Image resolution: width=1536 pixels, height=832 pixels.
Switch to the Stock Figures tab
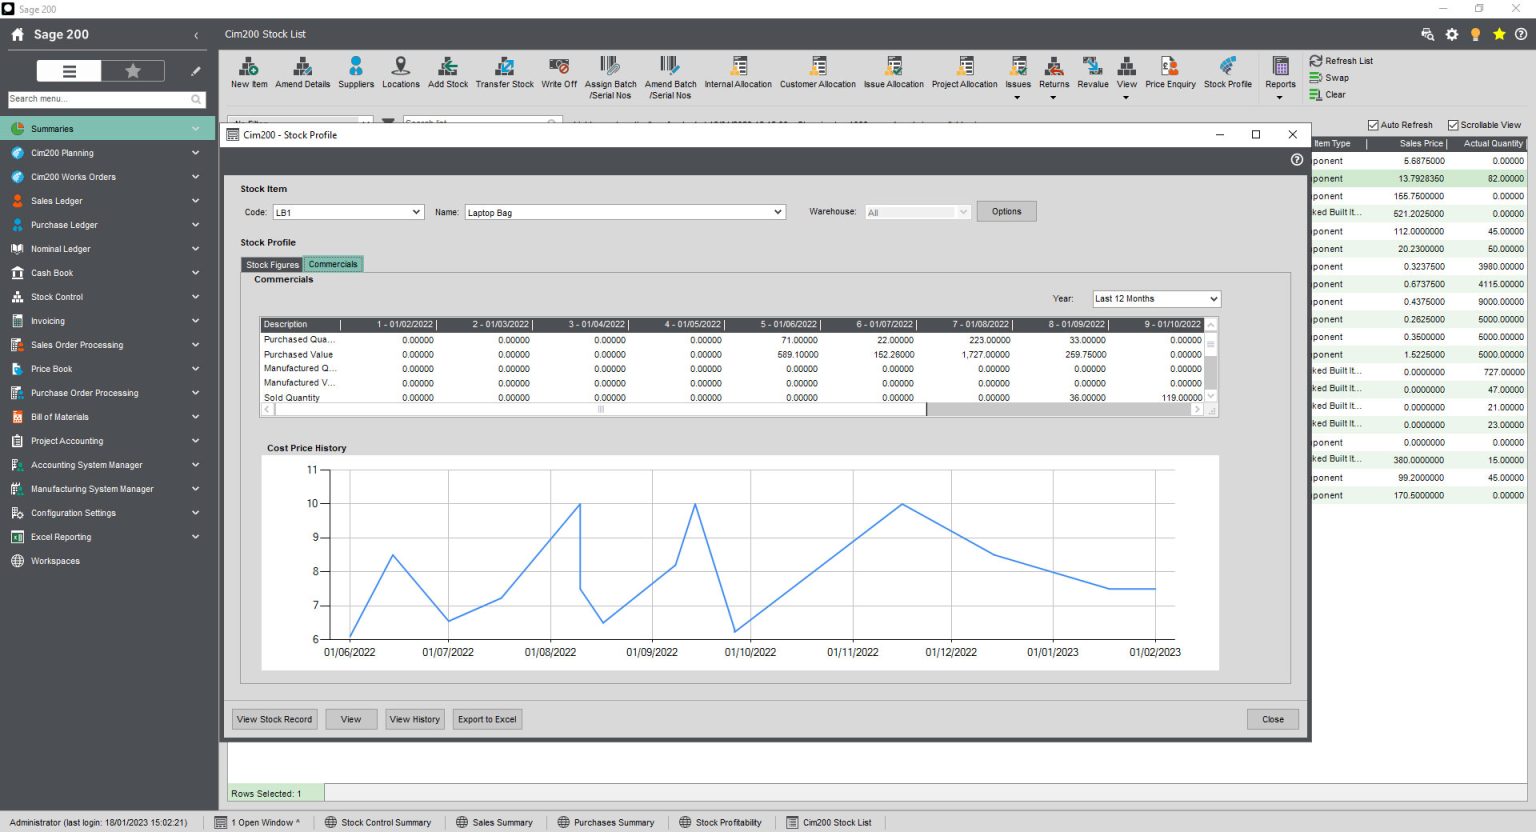tap(271, 264)
